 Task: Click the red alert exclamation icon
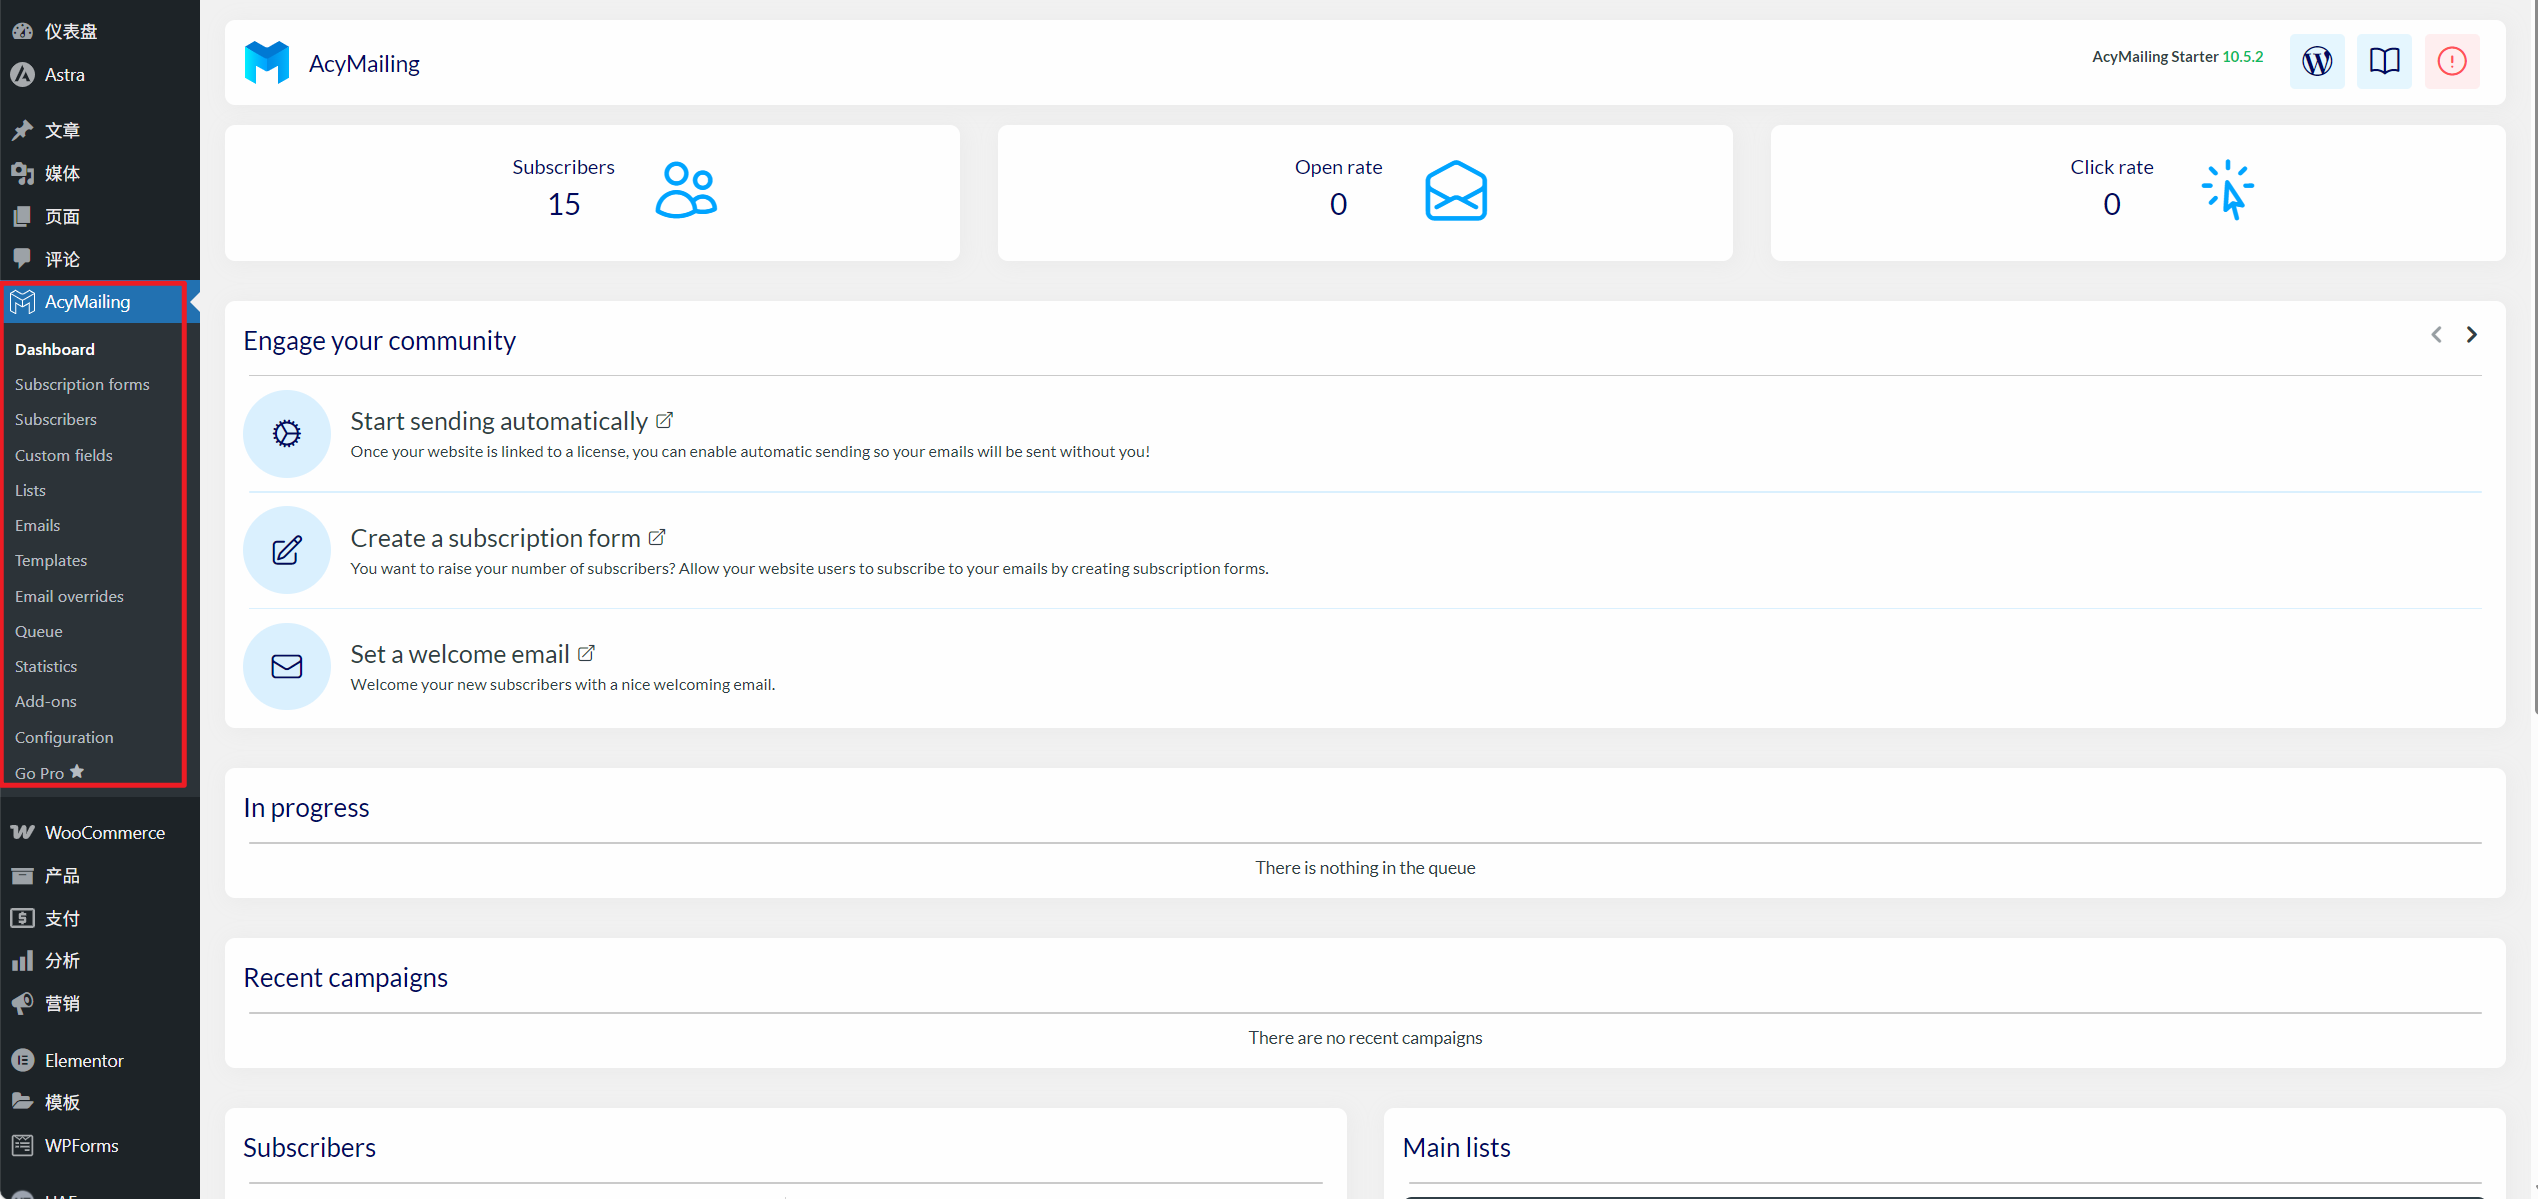pyautogui.click(x=2451, y=62)
